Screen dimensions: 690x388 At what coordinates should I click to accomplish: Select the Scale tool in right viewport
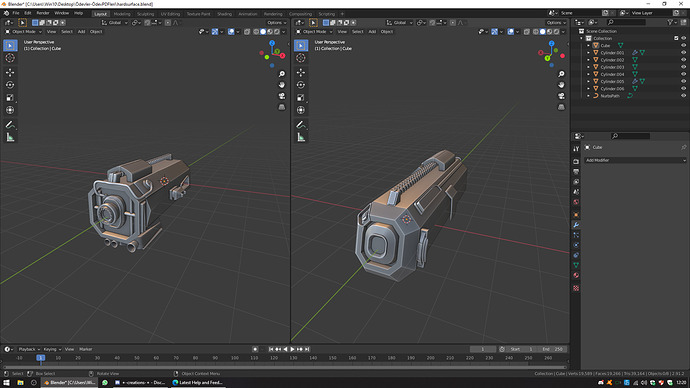[301, 98]
